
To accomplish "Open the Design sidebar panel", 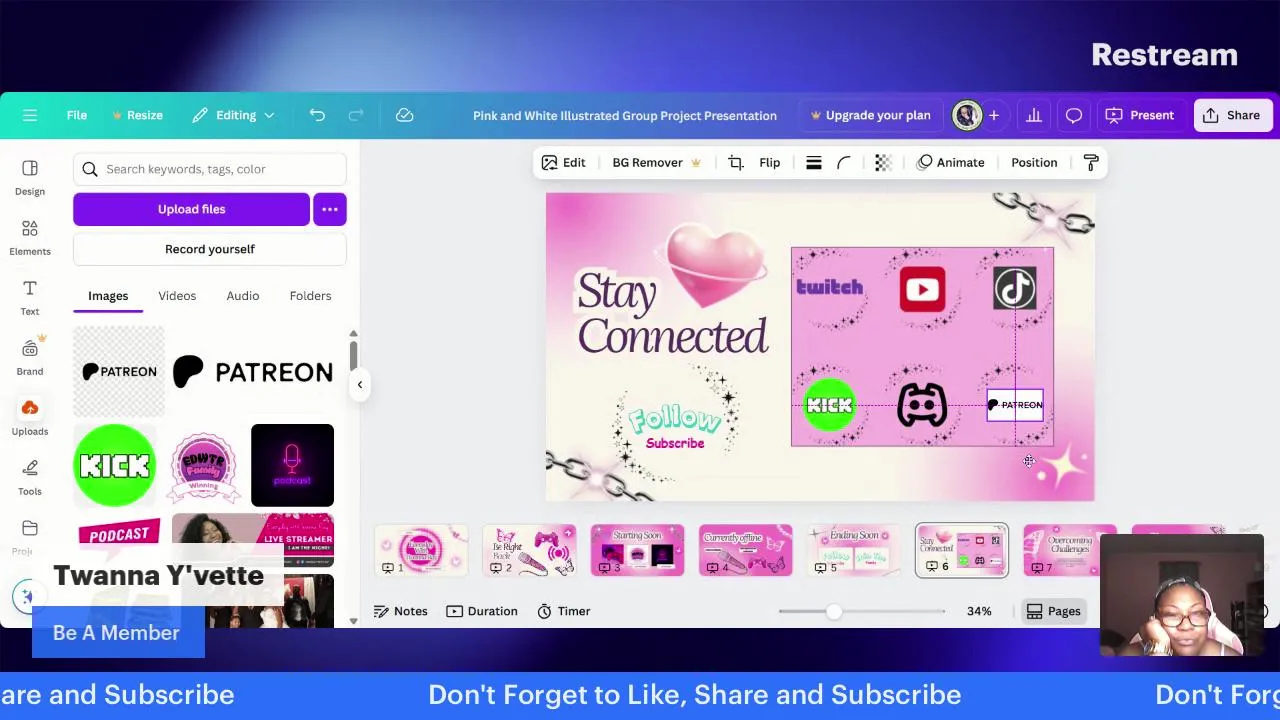I will (x=30, y=178).
